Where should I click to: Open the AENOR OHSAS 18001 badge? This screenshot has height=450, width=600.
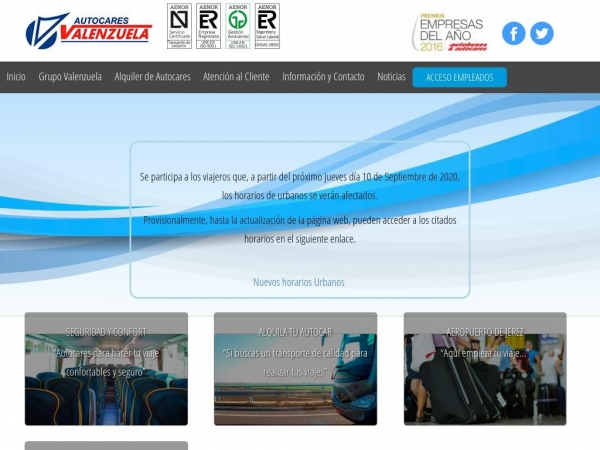point(267,26)
